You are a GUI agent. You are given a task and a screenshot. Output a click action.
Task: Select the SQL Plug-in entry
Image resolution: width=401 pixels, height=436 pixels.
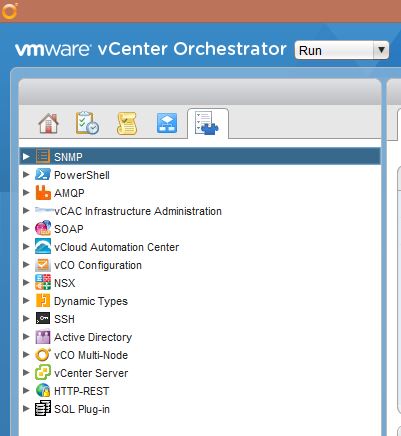82,409
